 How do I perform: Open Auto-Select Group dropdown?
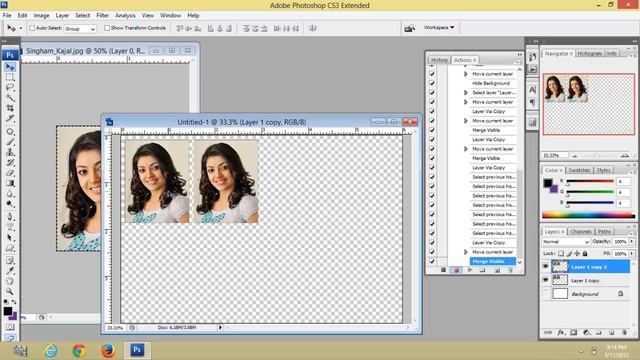[x=80, y=29]
